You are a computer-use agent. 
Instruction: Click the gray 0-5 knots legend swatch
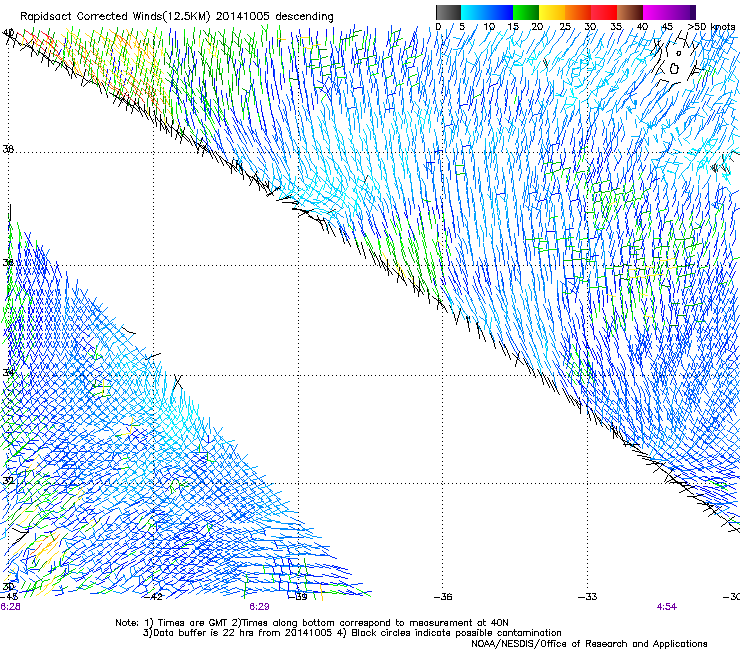point(448,12)
